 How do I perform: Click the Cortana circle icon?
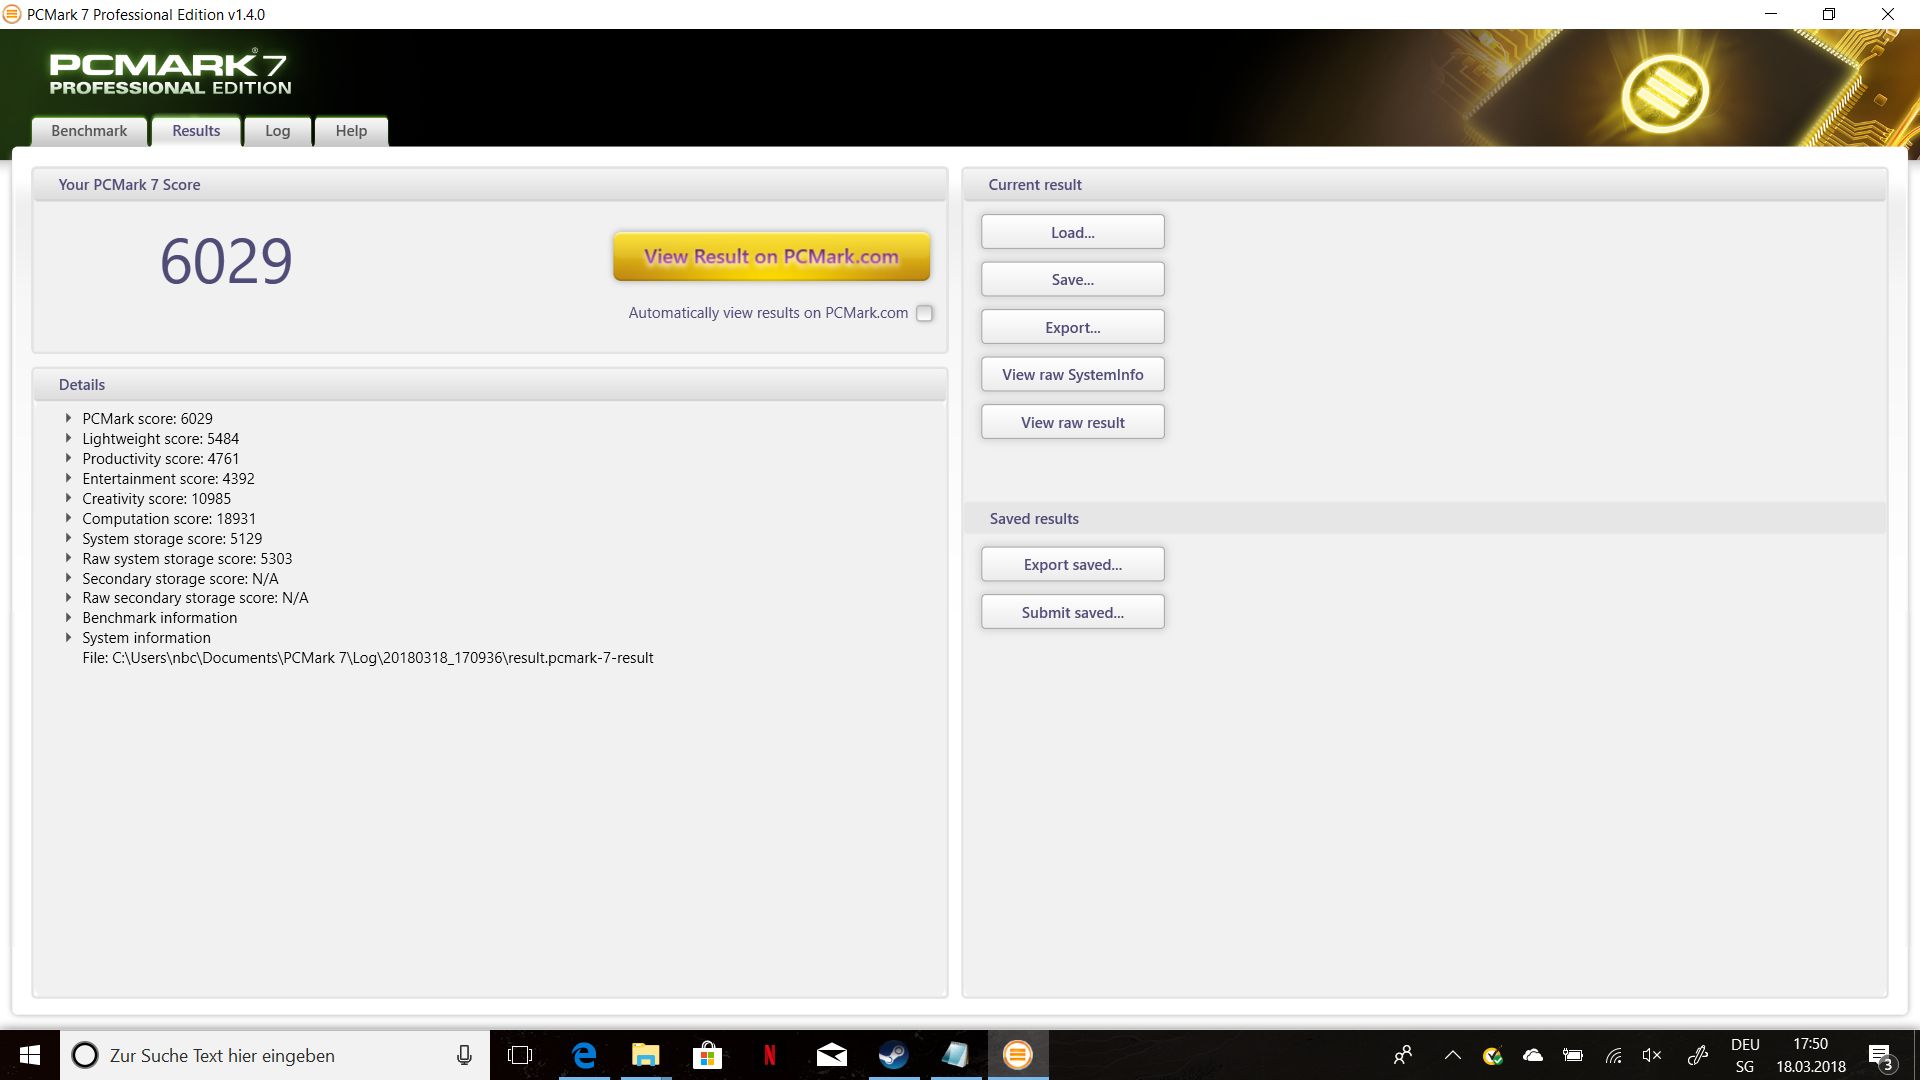coord(85,1055)
